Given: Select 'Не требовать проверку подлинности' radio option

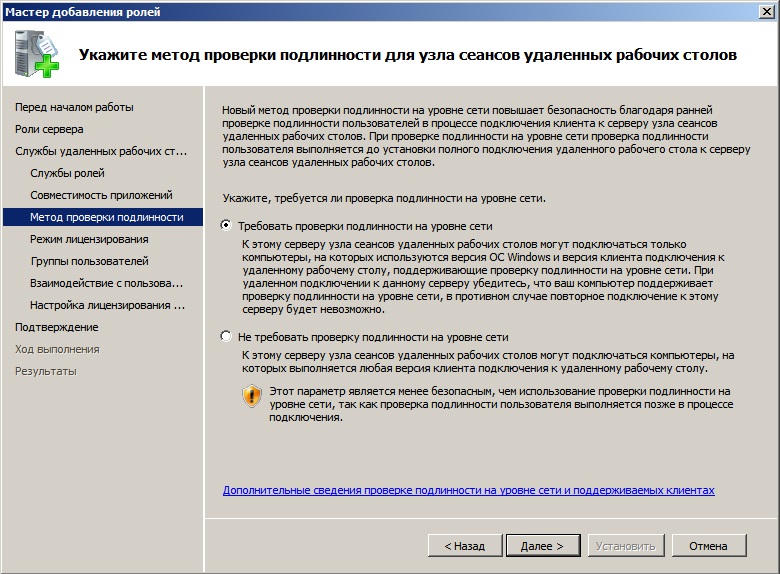Looking at the screenshot, I should tap(226, 337).
